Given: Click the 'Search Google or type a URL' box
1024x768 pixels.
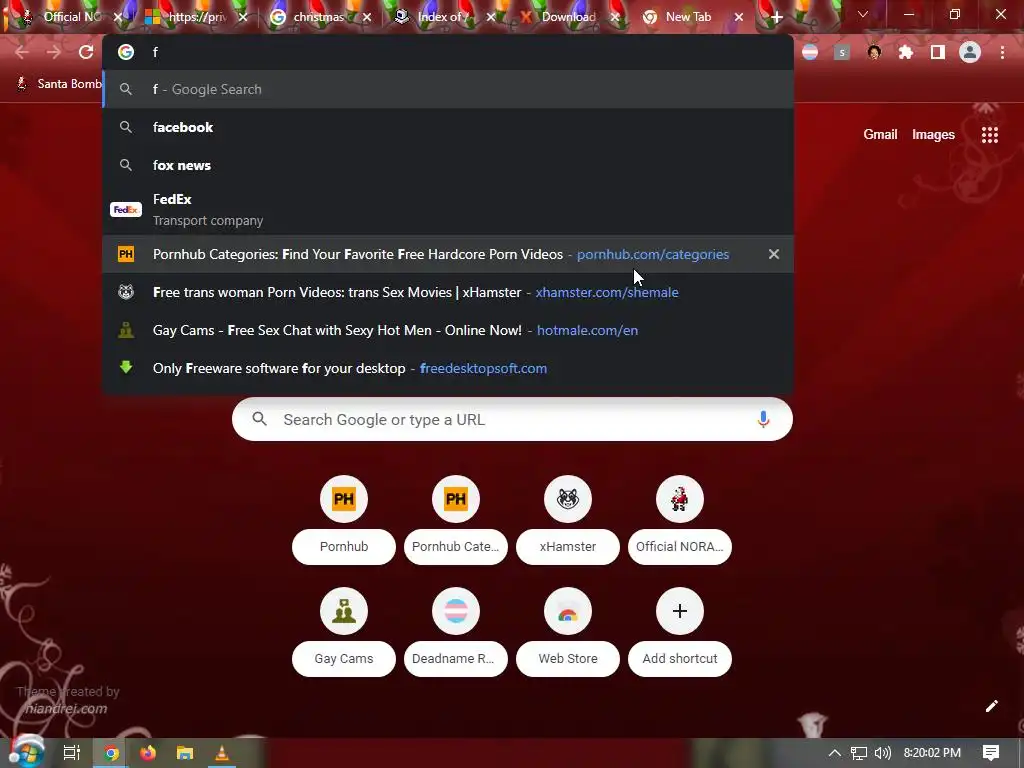Looking at the screenshot, I should [x=513, y=419].
